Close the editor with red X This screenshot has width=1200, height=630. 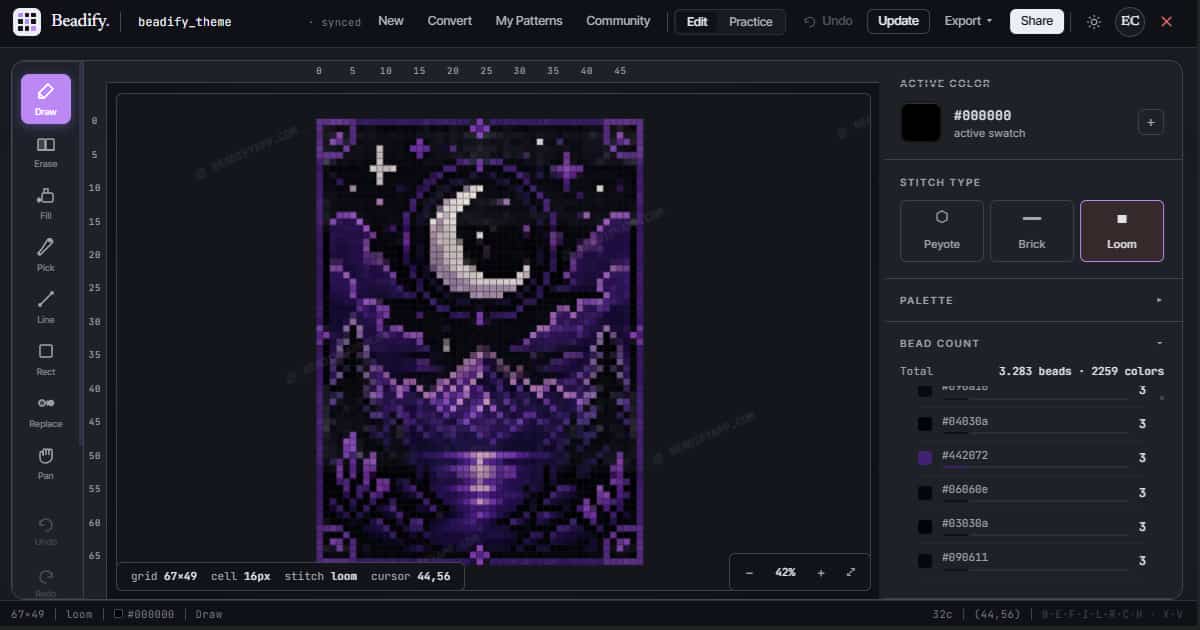click(1166, 21)
